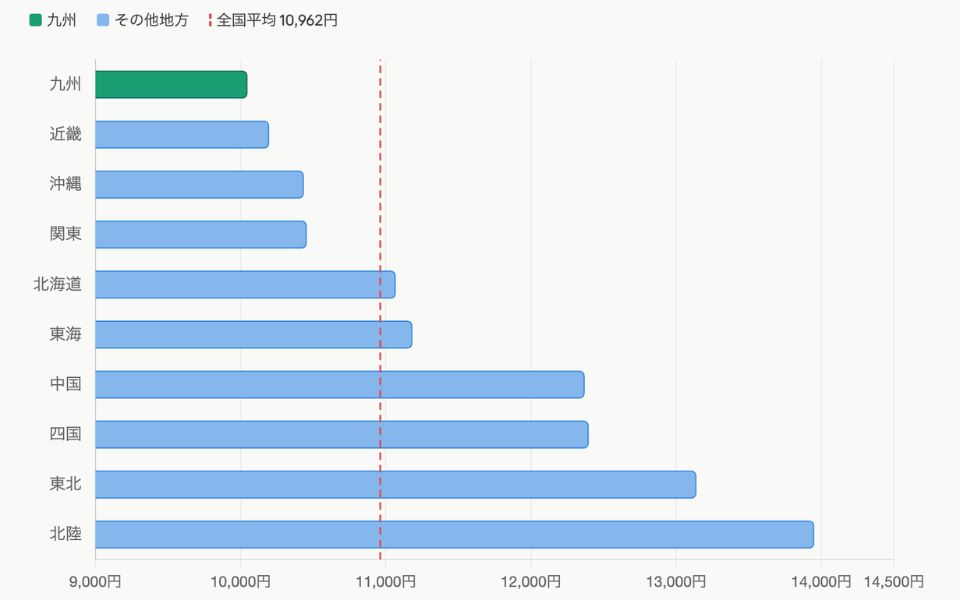Click the 11,000円 axis tick label
The width and height of the screenshot is (960, 600).
(386, 581)
